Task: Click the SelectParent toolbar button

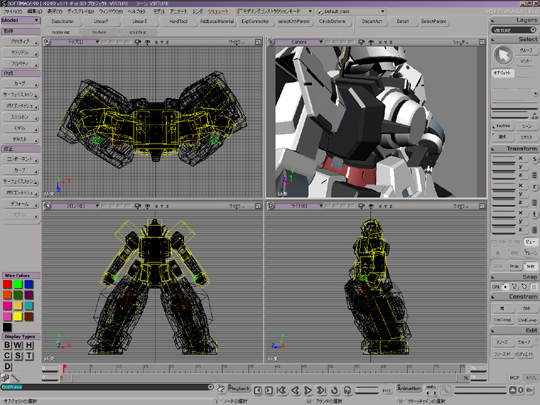Action: point(433,21)
